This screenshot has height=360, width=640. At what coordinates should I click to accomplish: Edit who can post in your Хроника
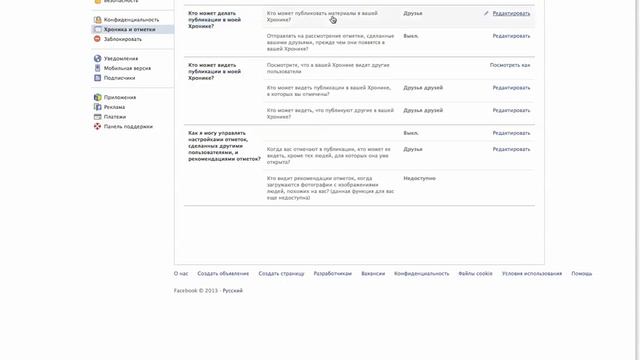[x=511, y=13]
